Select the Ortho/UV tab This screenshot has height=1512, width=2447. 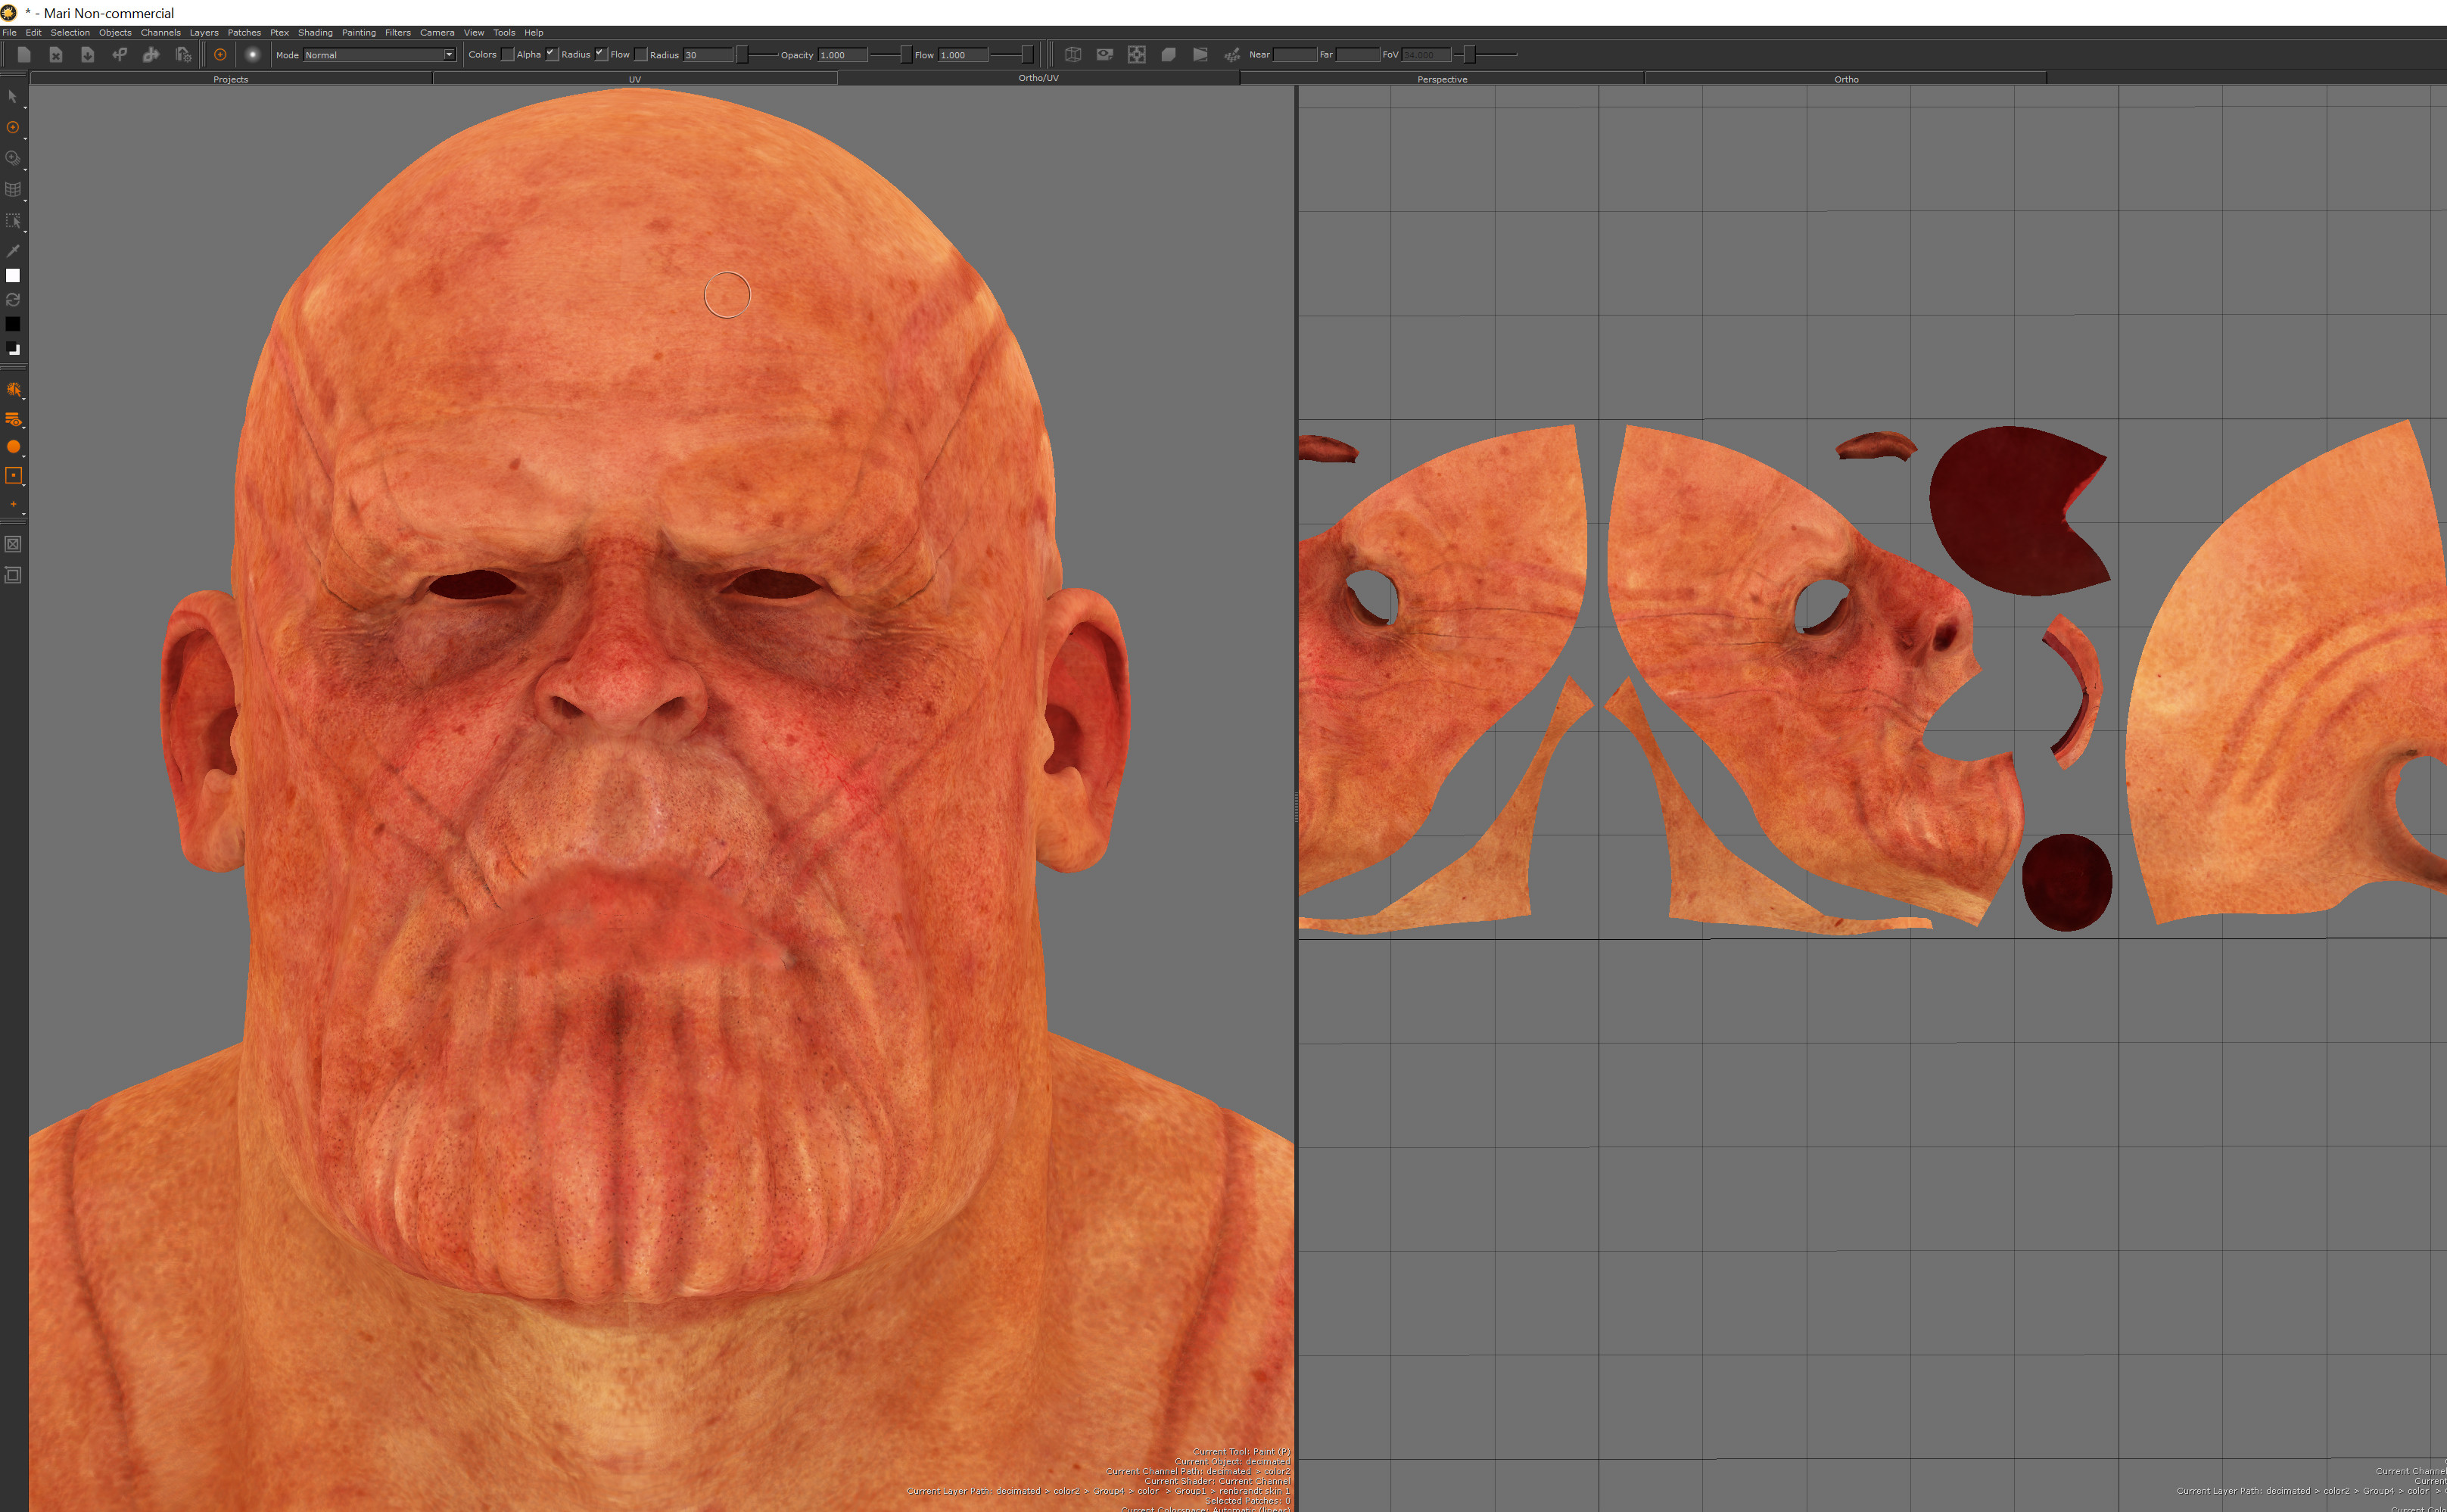1039,78
